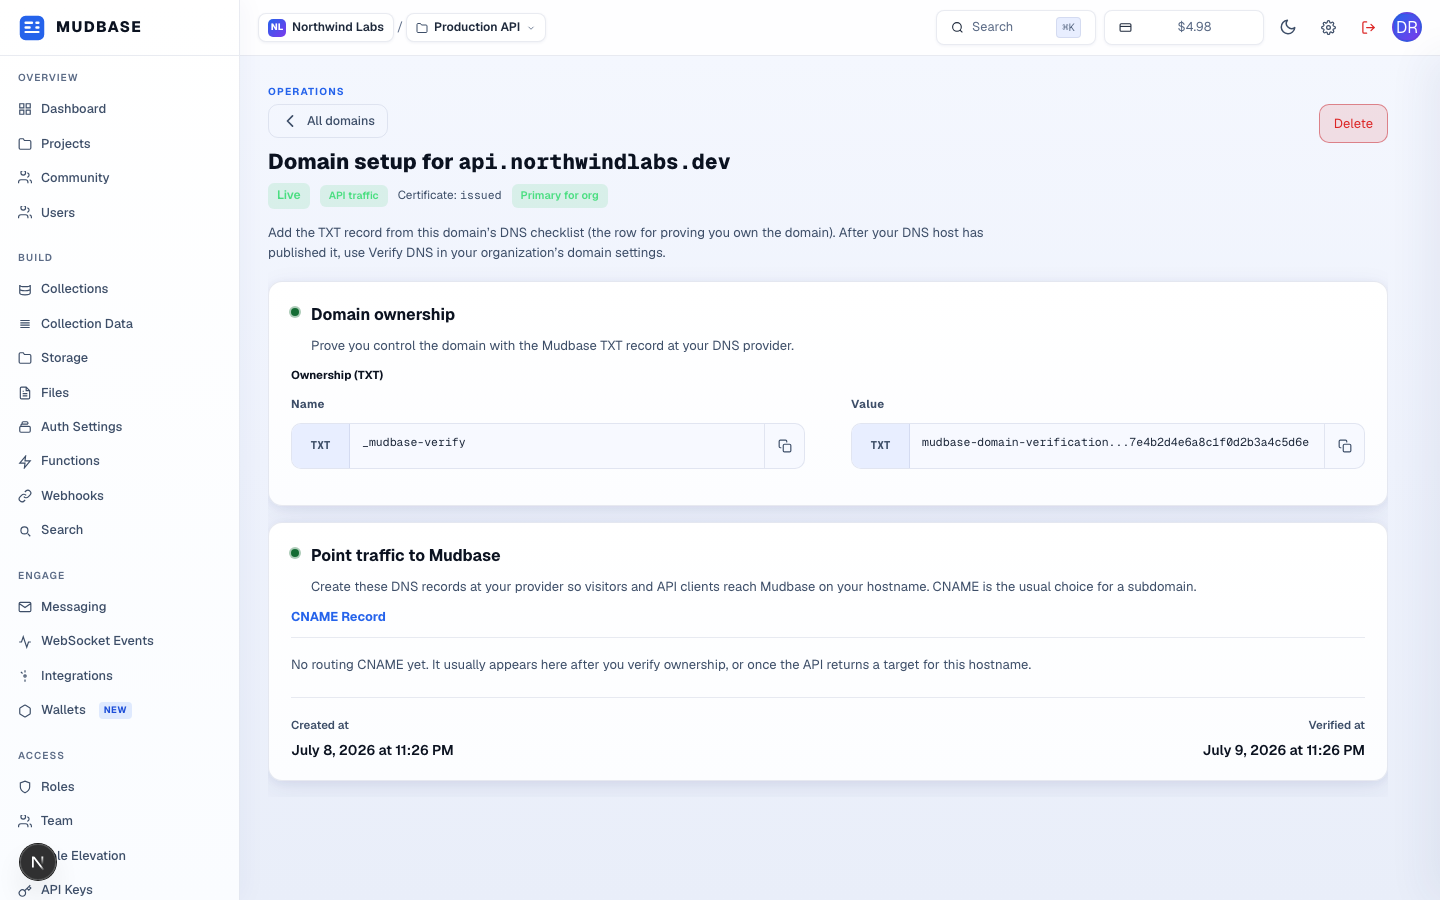Toggle dark mode with moon icon
The width and height of the screenshot is (1440, 900).
[1288, 27]
